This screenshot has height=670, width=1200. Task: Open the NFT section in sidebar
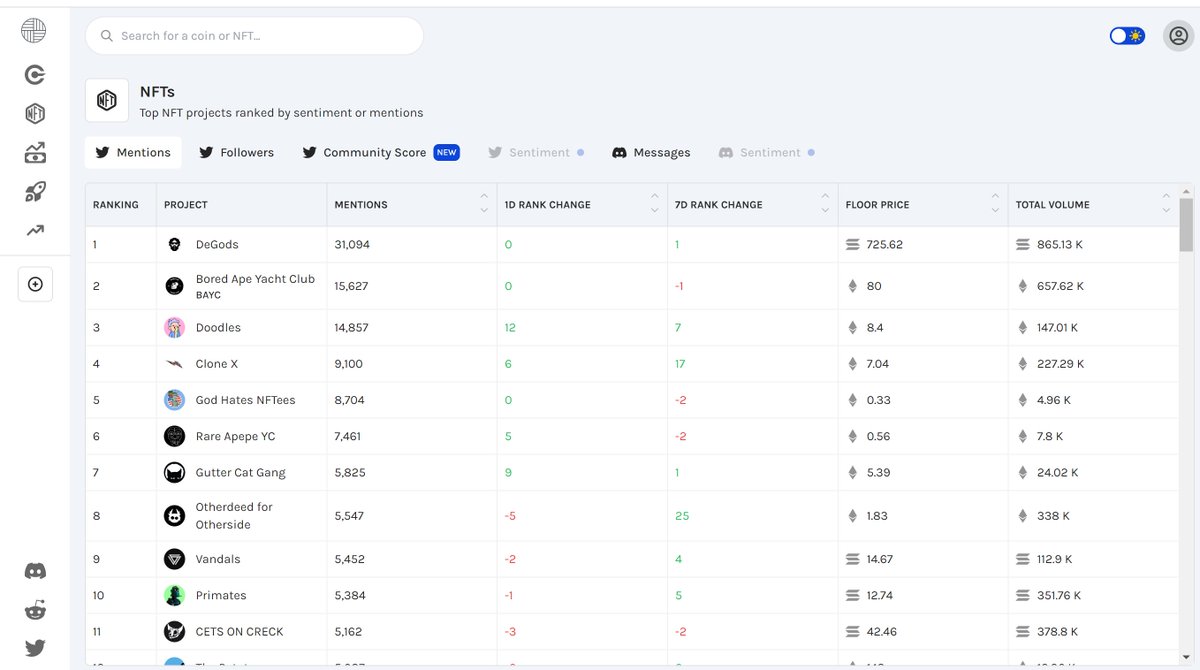[35, 113]
